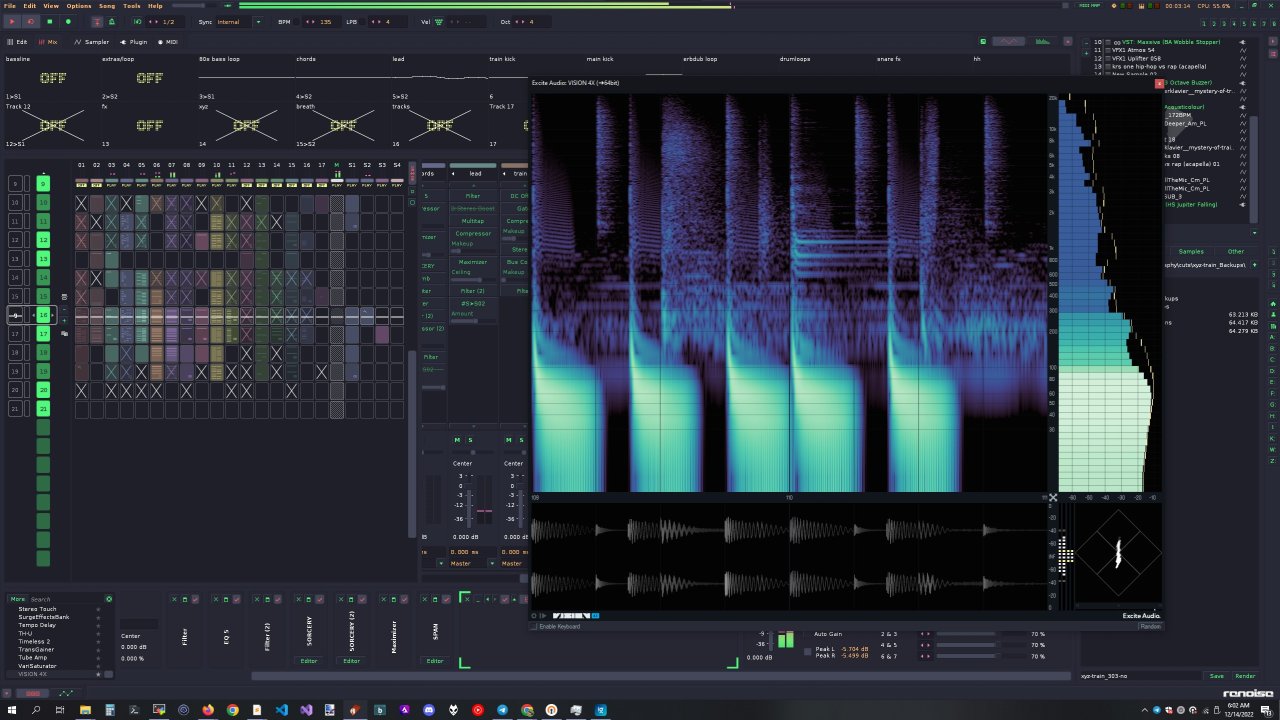Screen dimensions: 1280x720
Task: Click the Discord icon in taskbar
Action: coord(429,709)
